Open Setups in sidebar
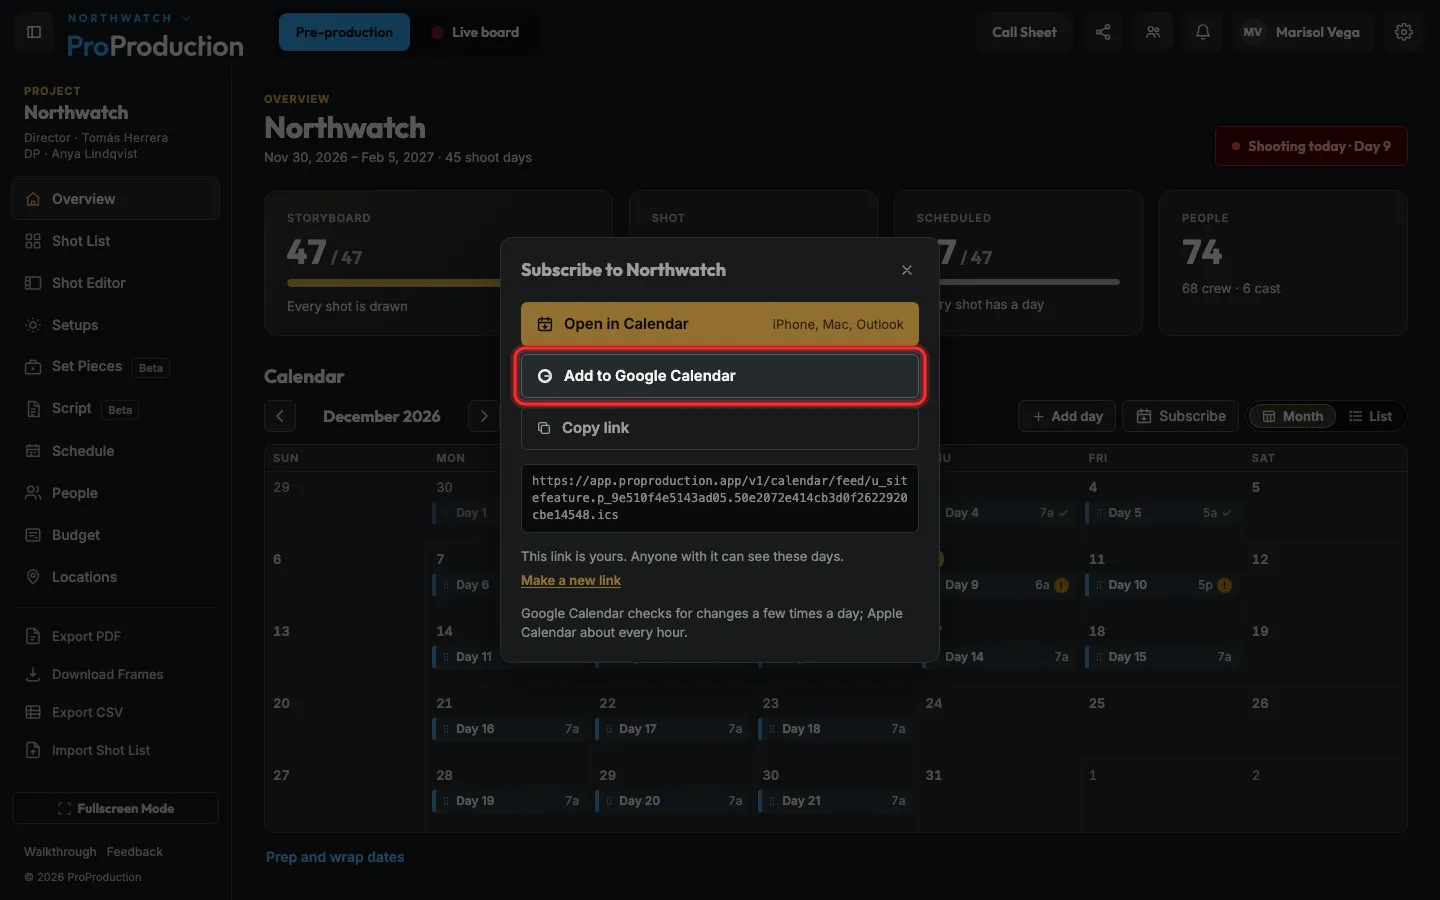 tap(116, 325)
